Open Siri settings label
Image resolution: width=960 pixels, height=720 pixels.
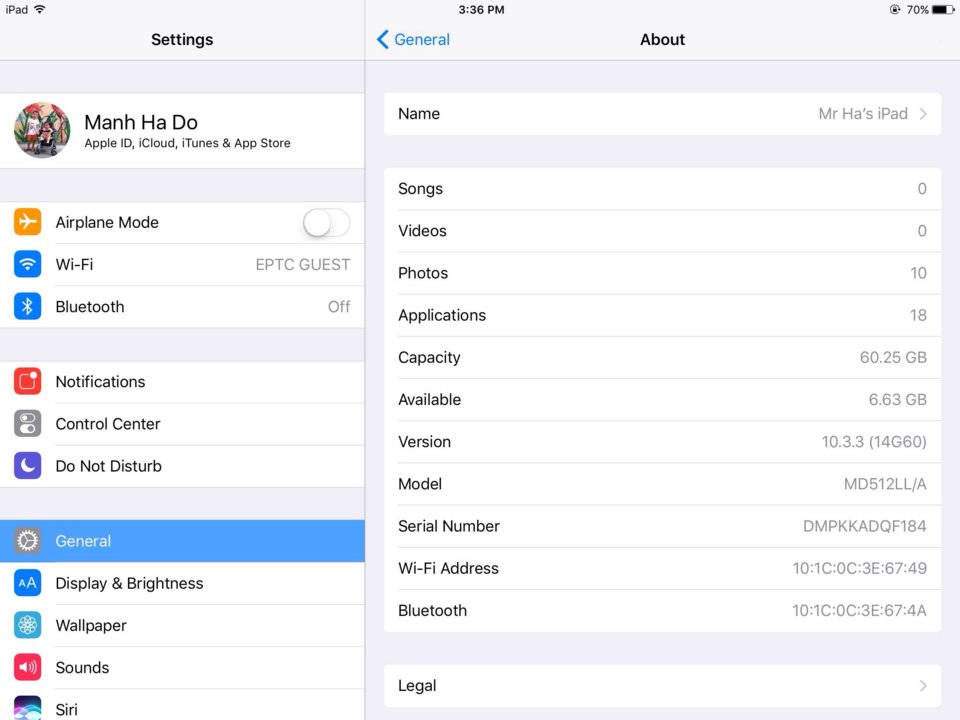click(x=67, y=710)
